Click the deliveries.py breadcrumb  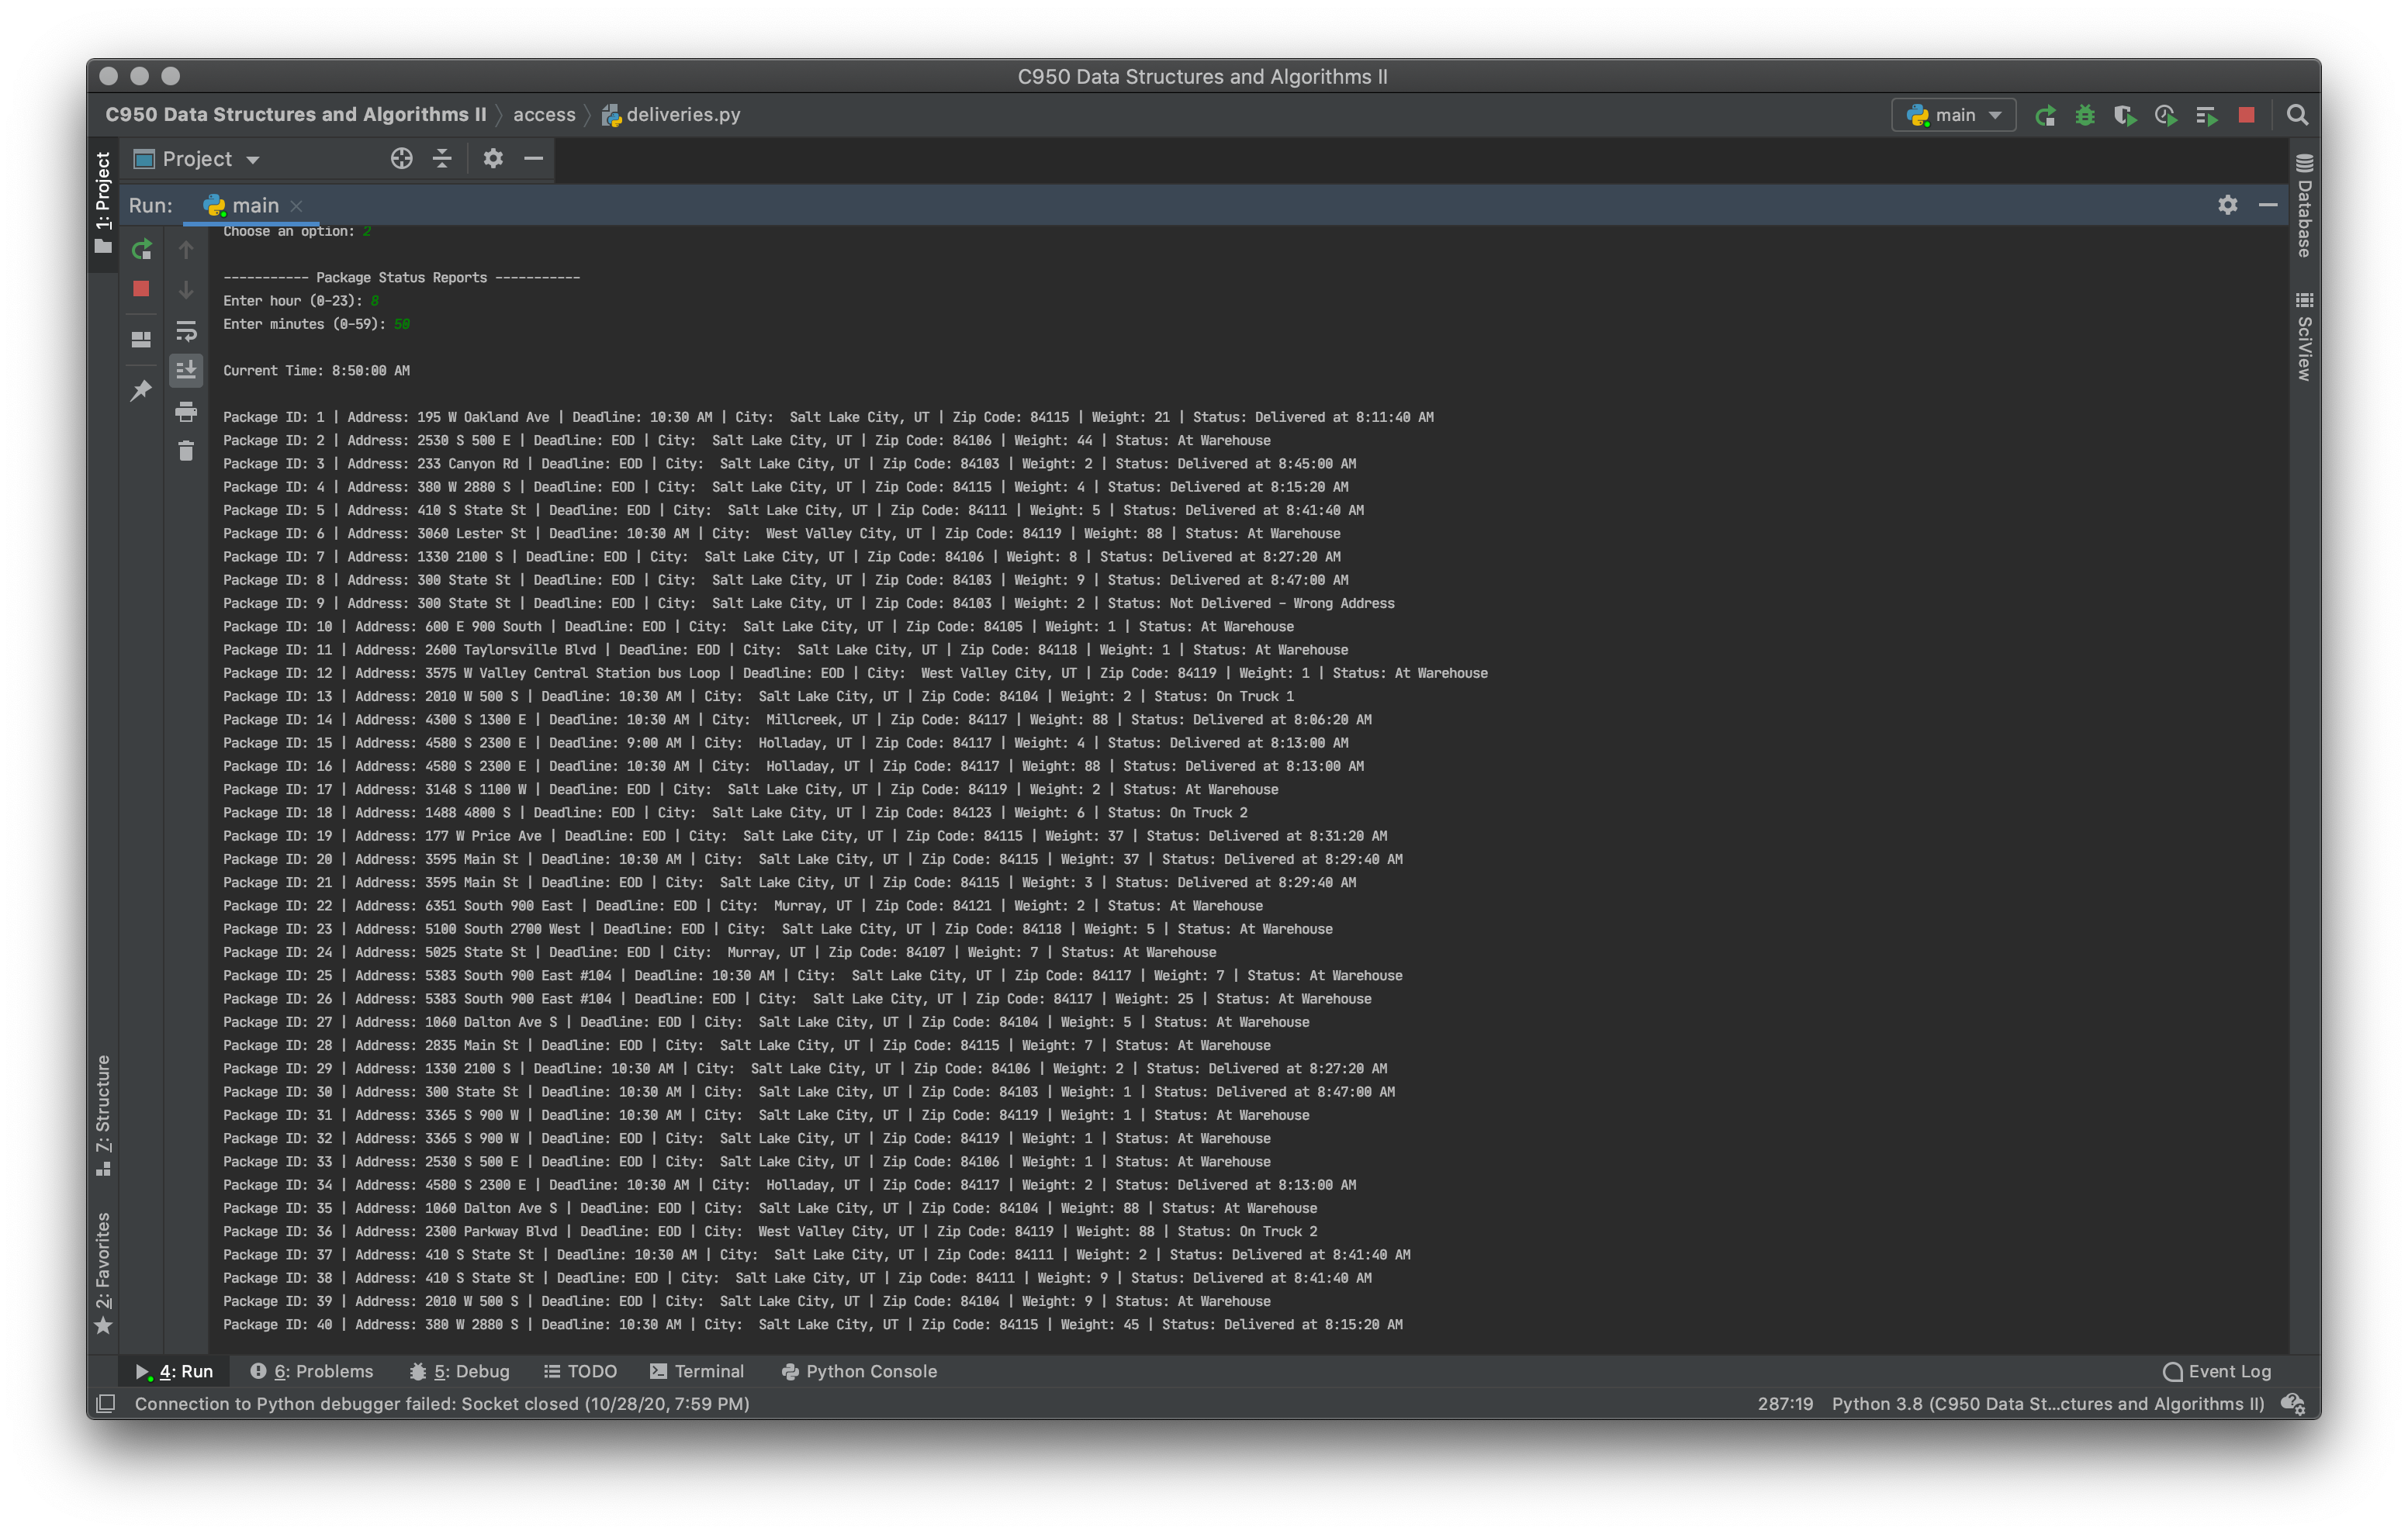point(671,115)
